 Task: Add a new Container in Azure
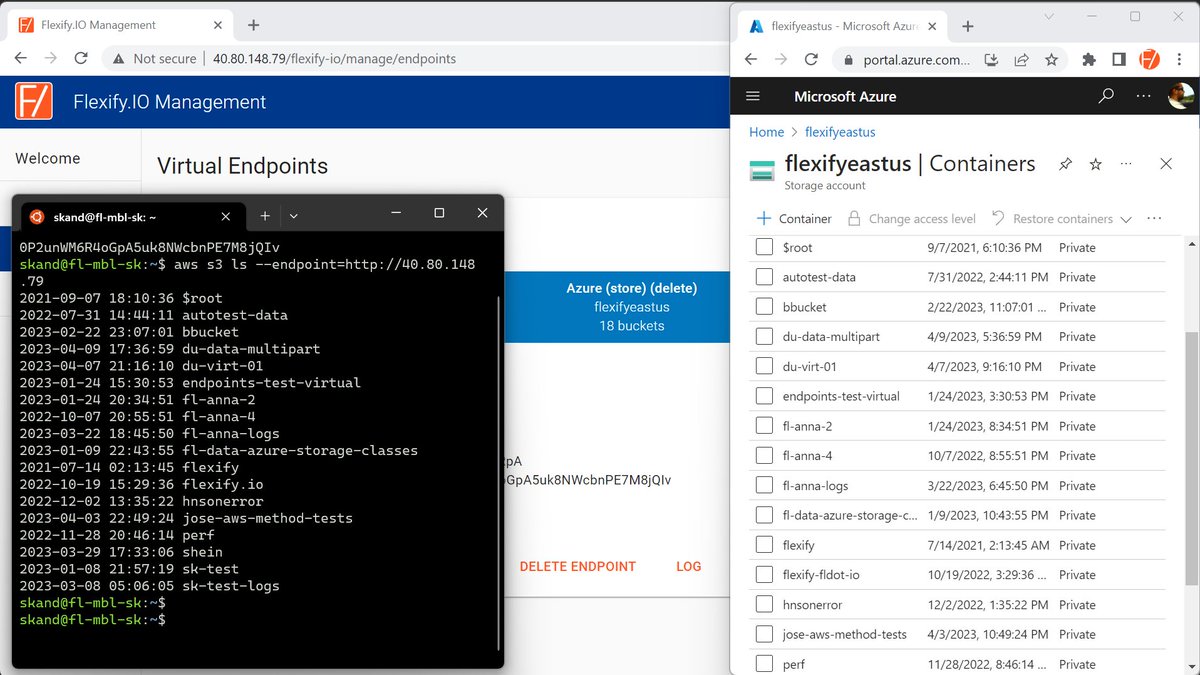794,219
